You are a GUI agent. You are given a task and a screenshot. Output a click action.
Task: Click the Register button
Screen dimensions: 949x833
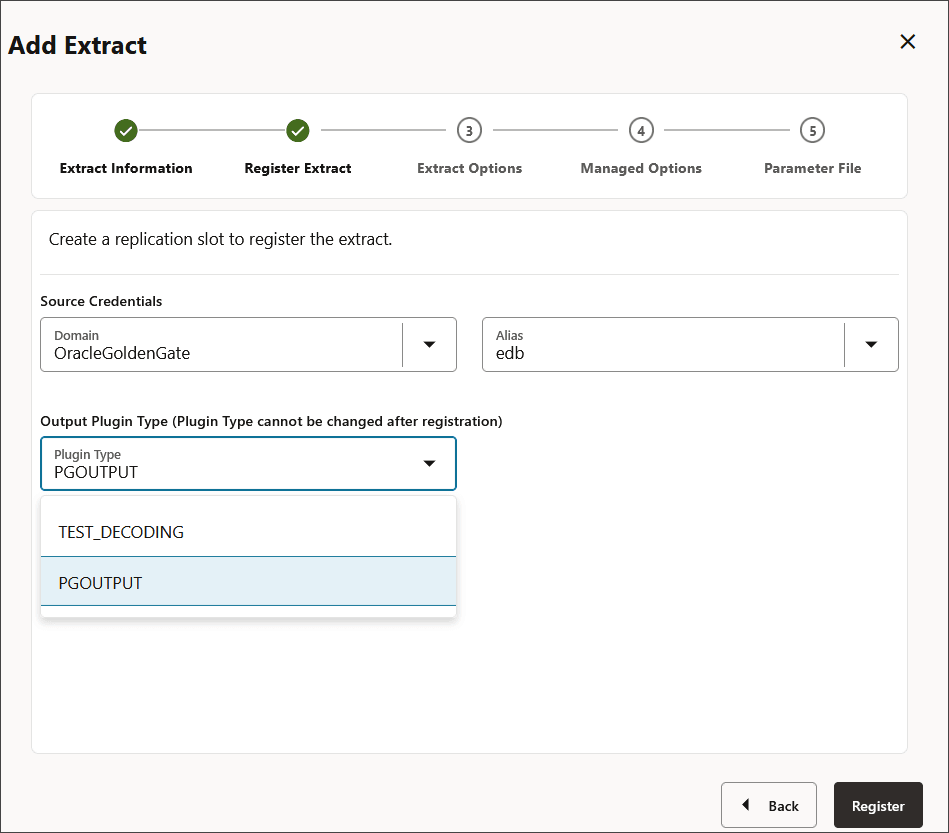click(877, 805)
